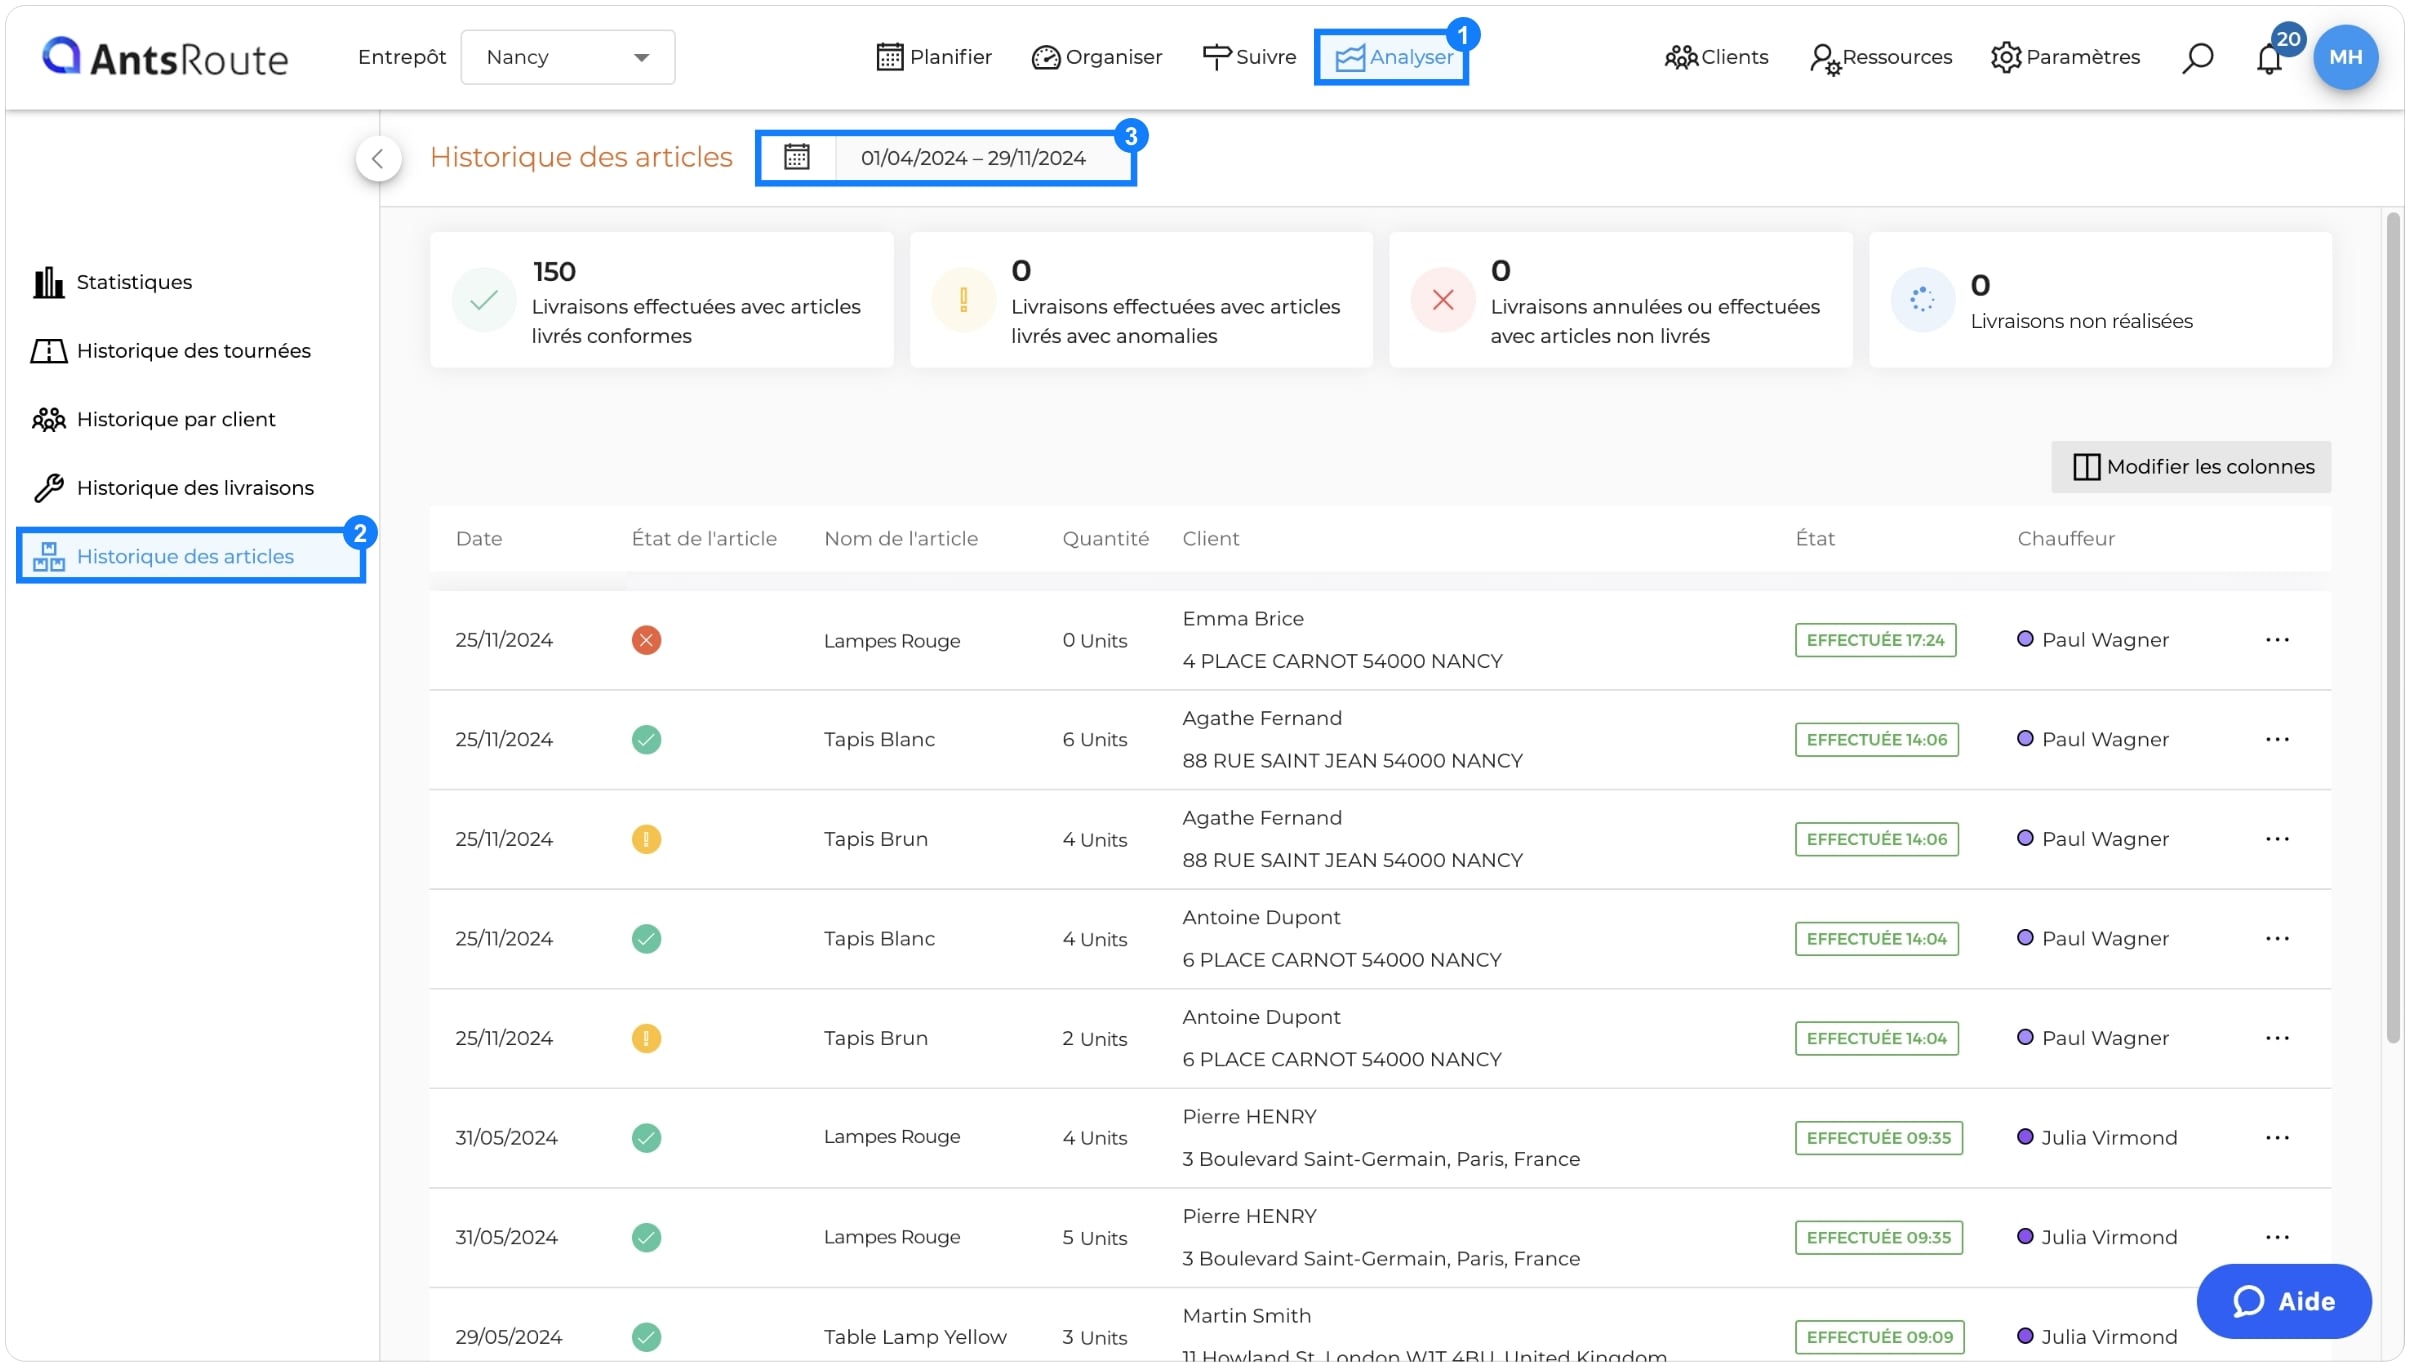This screenshot has height=1365, width=2410.
Task: Click the Quantité column header
Action: tap(1105, 539)
